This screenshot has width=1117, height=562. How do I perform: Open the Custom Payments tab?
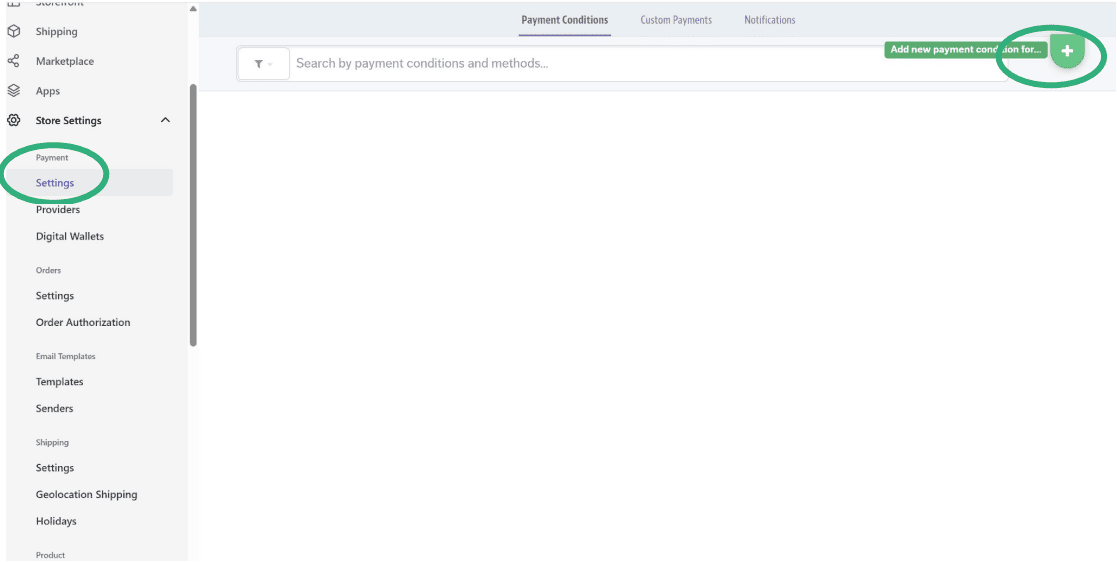pyautogui.click(x=676, y=20)
